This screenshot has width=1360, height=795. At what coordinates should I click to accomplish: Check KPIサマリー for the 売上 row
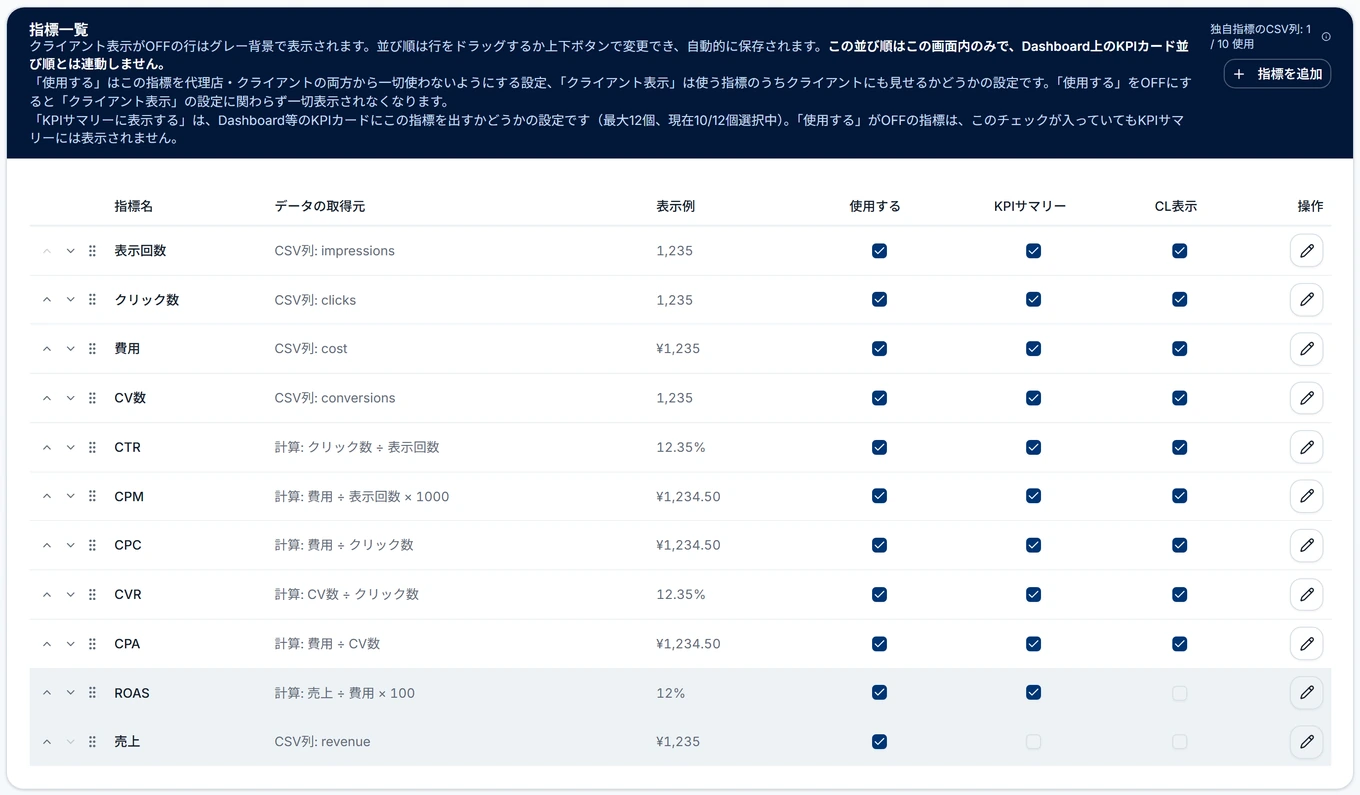pos(1033,742)
